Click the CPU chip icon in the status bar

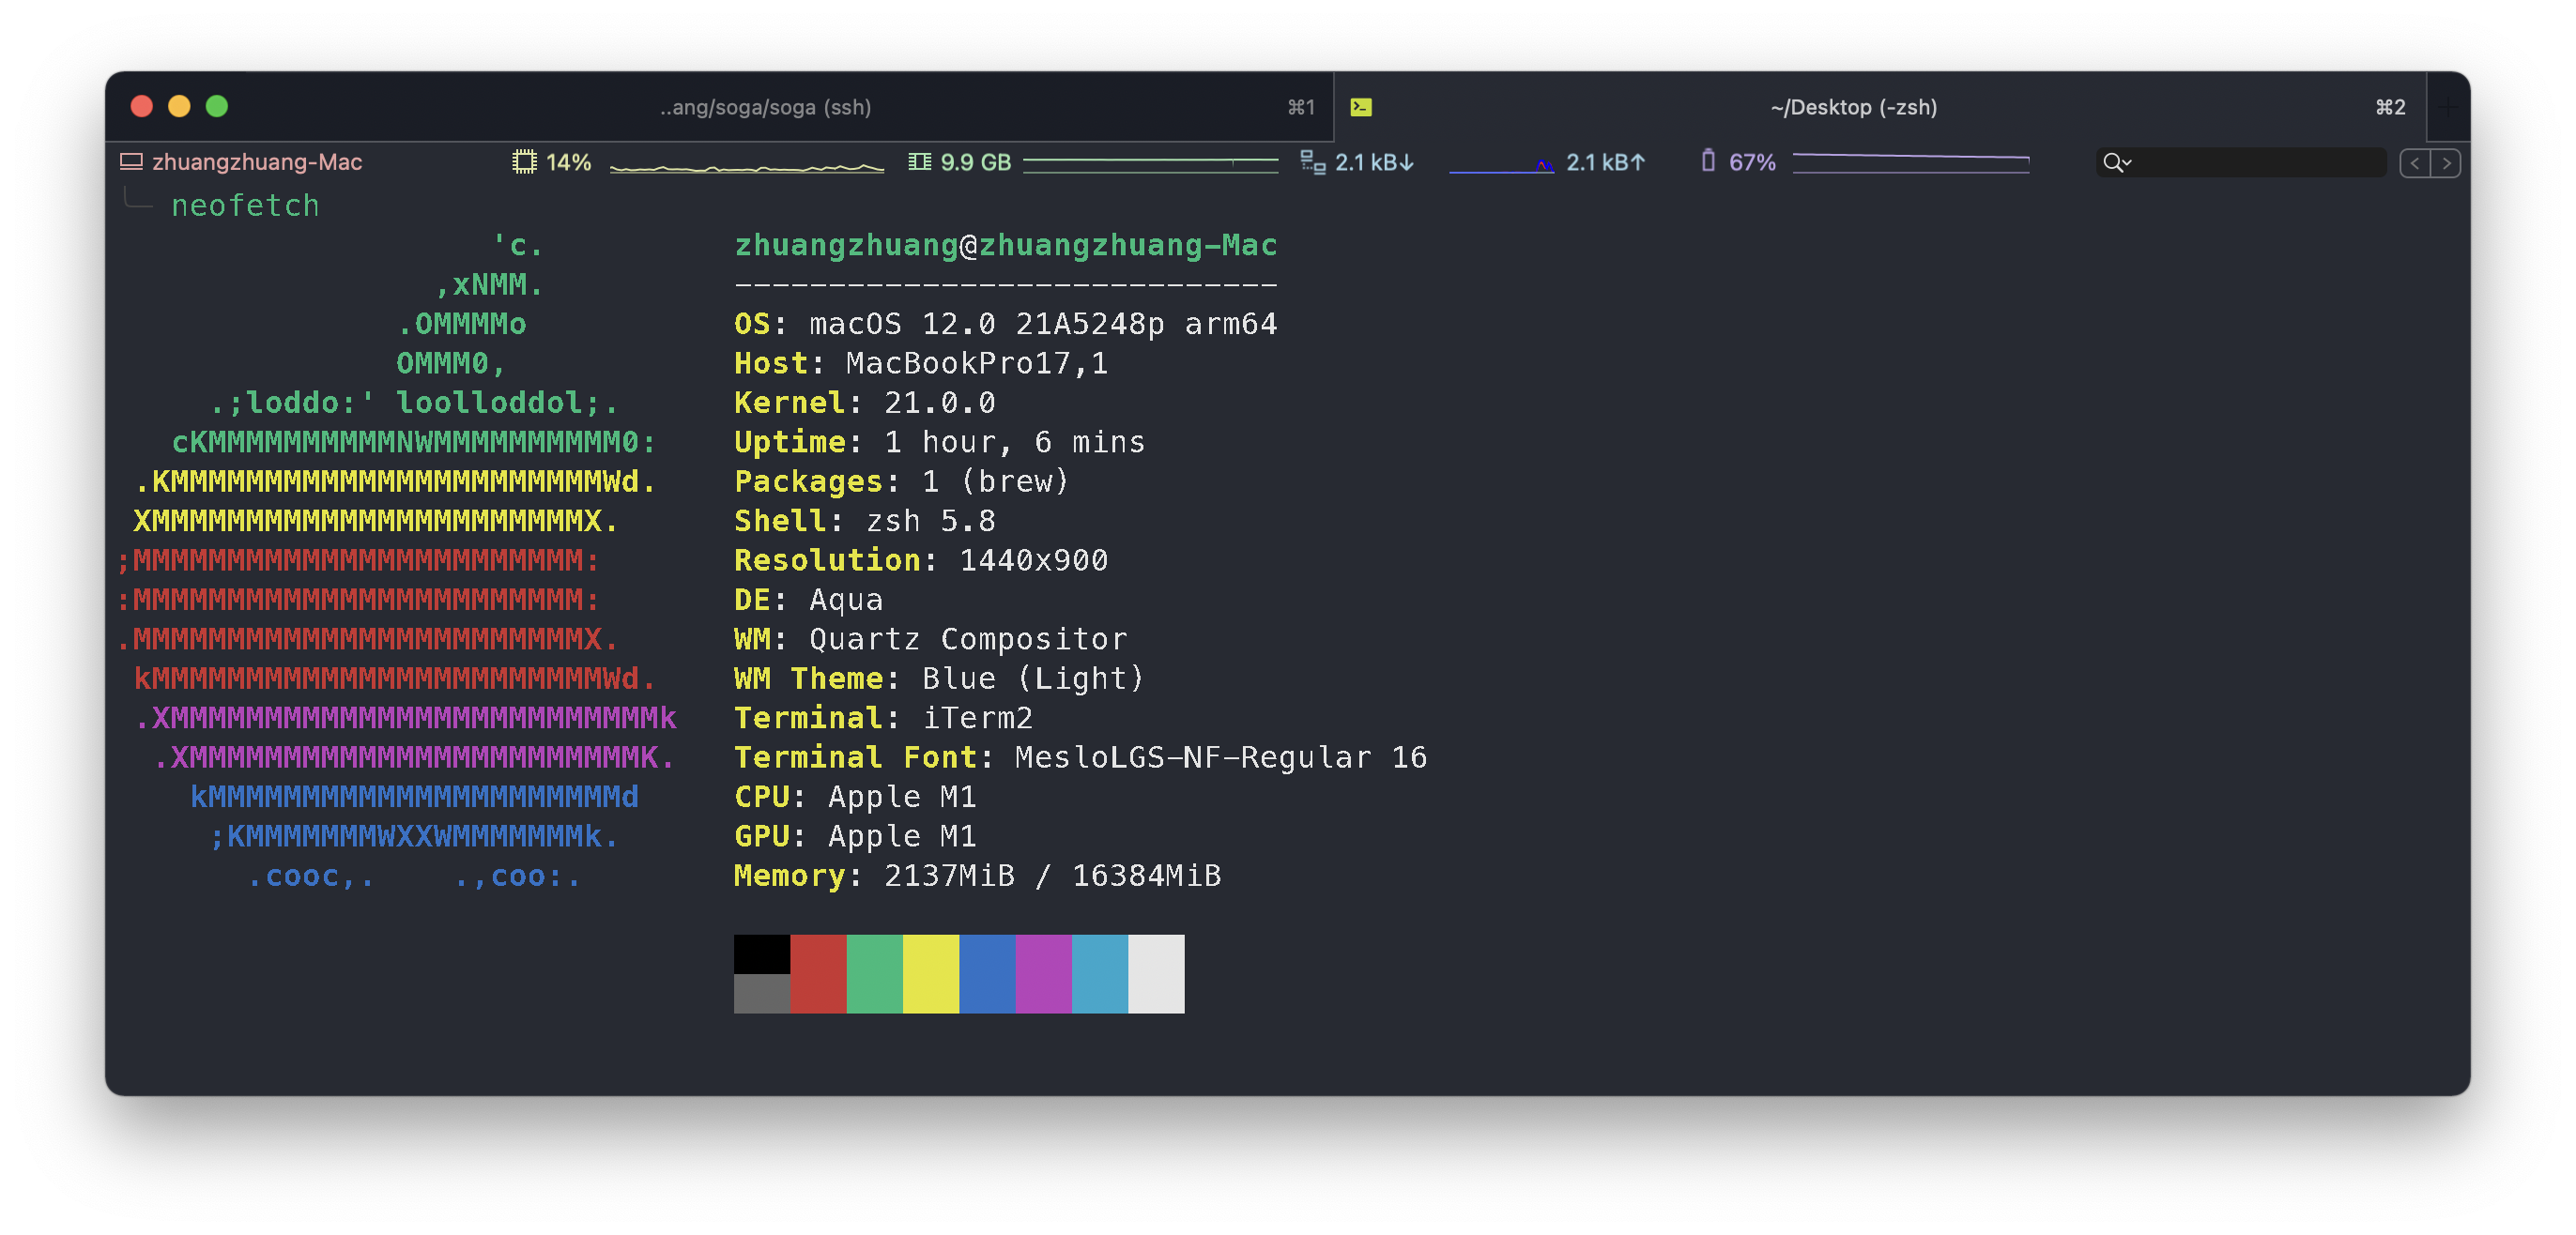(x=524, y=162)
